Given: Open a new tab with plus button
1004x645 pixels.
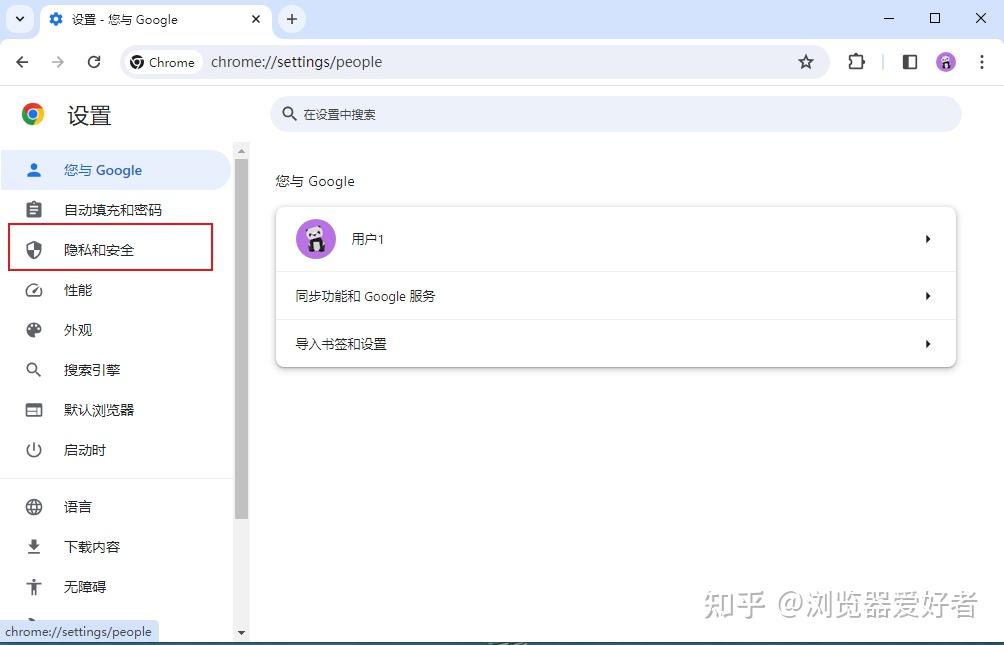Looking at the screenshot, I should pyautogui.click(x=292, y=19).
